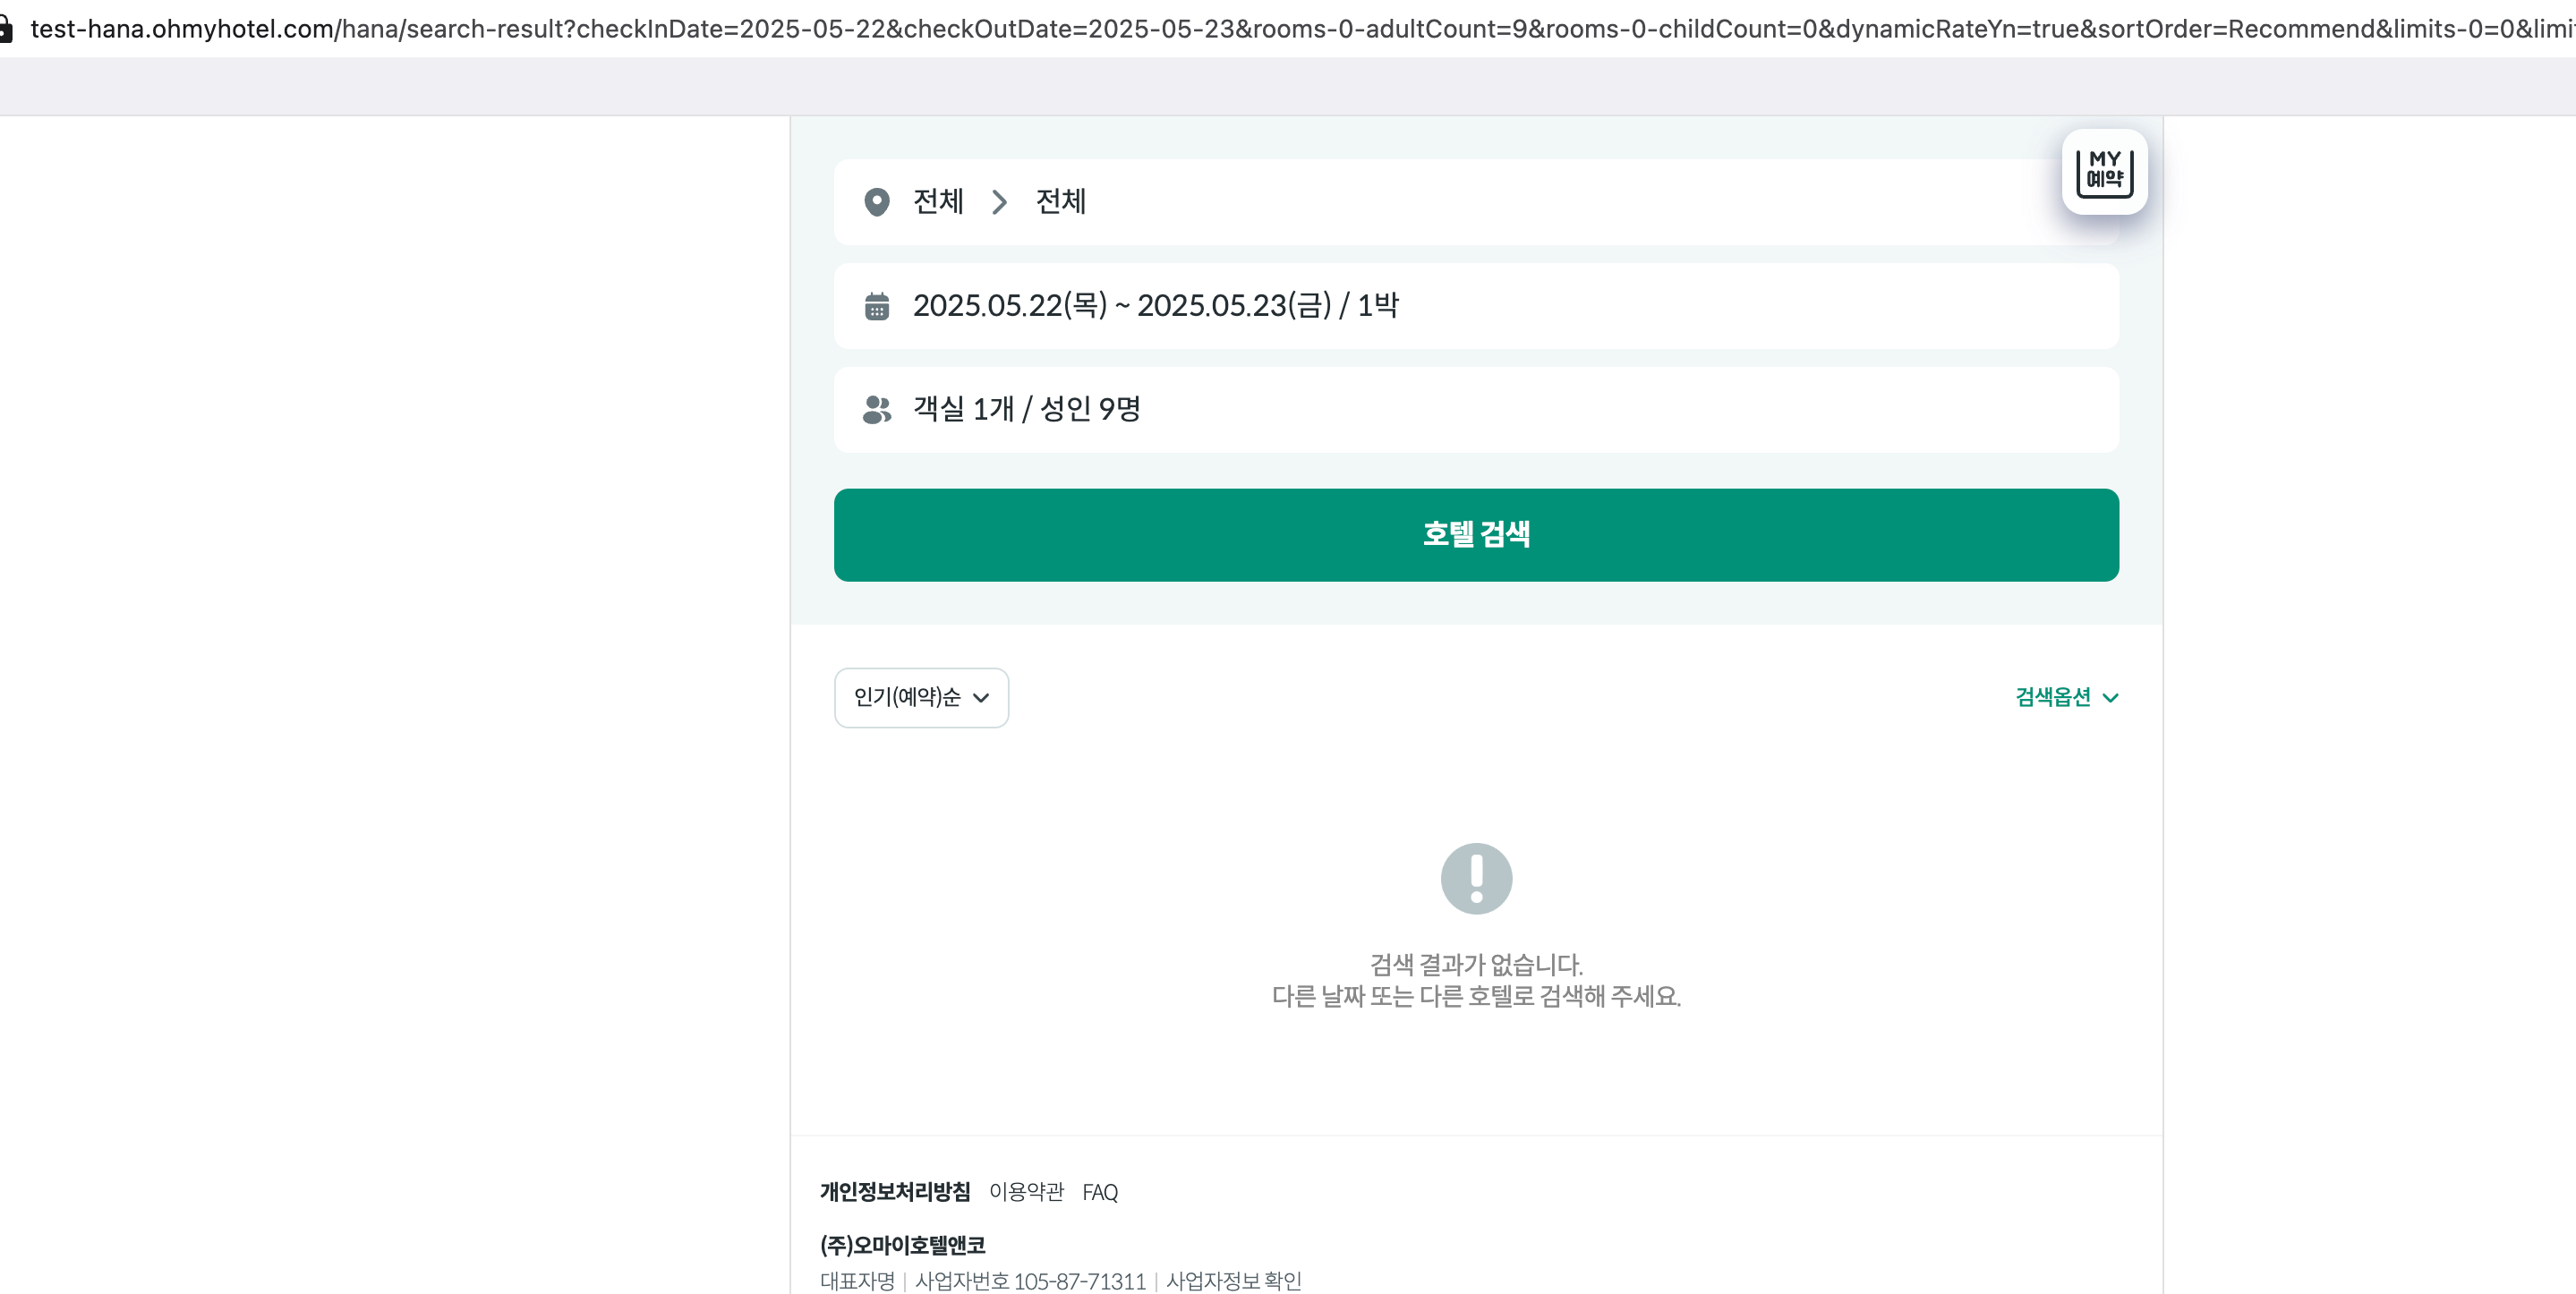
Task: Open the 인기(예약)순 sort dropdown
Action: pyautogui.click(x=920, y=697)
